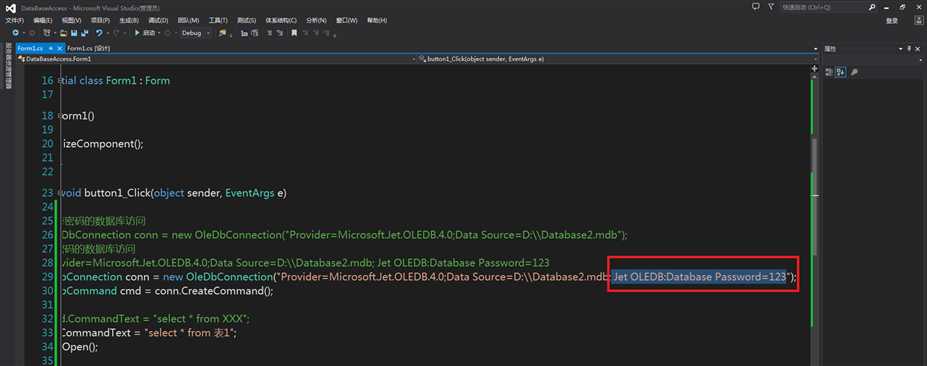927x366 pixels.
Task: Select the categorized view icon in Properties
Action: (829, 72)
